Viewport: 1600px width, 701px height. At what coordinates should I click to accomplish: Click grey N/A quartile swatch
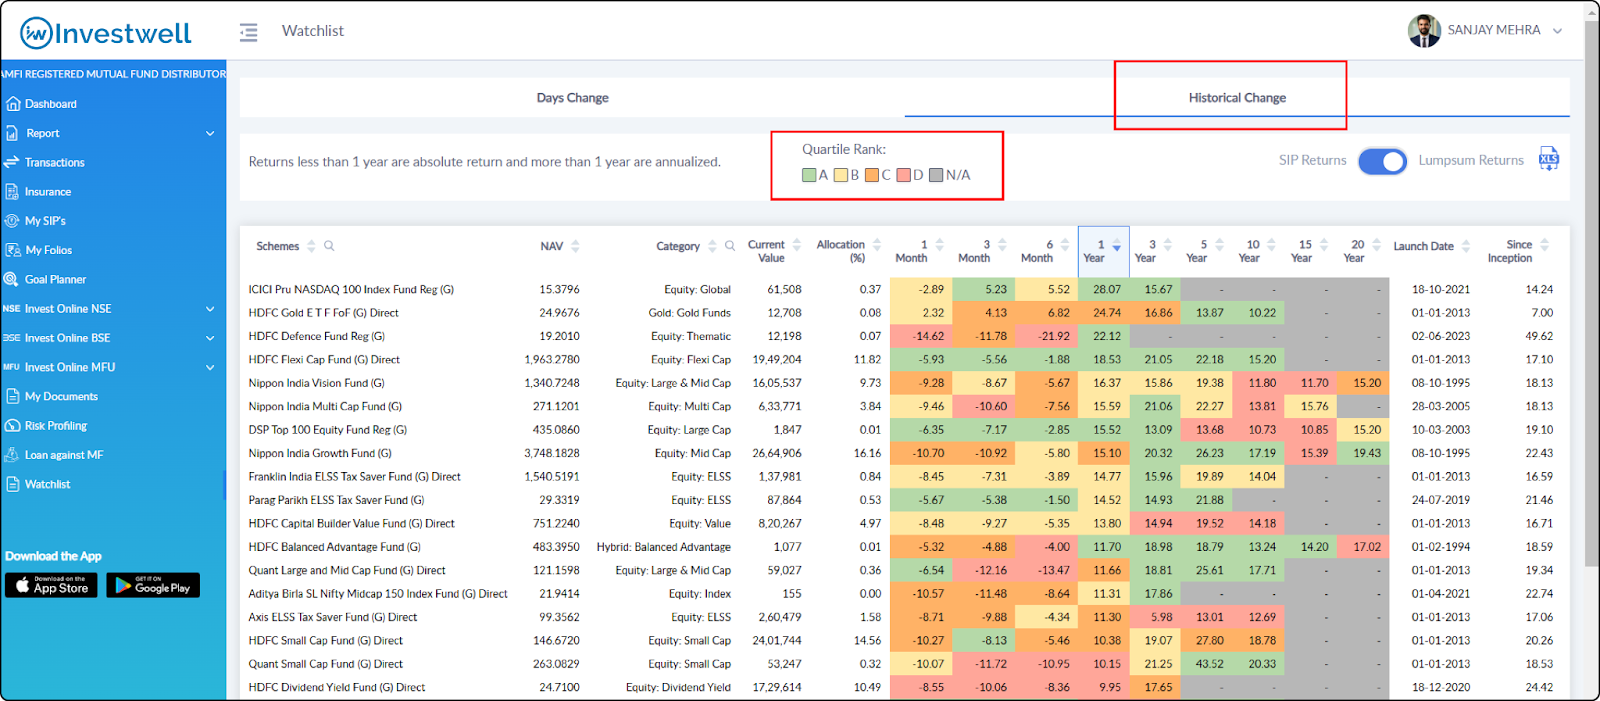click(936, 175)
